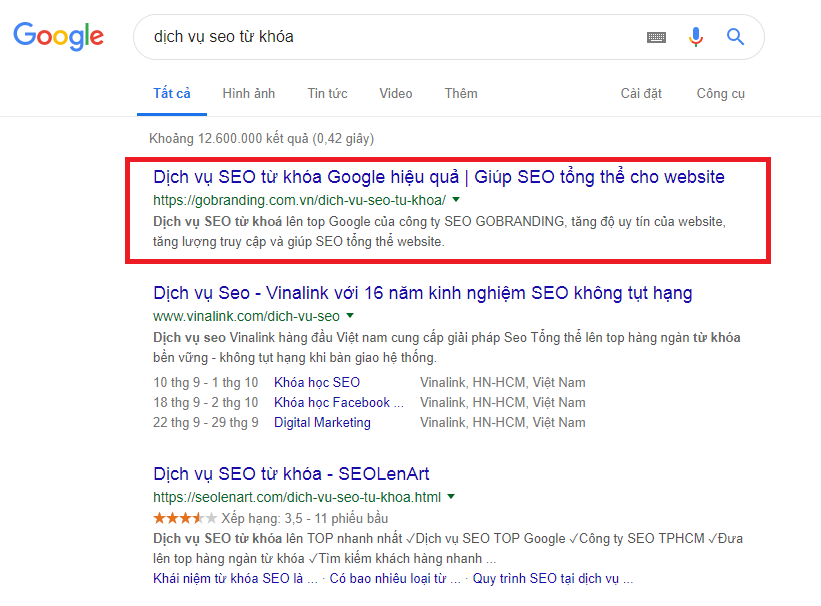Click the gobranding result description snippet

pos(439,232)
